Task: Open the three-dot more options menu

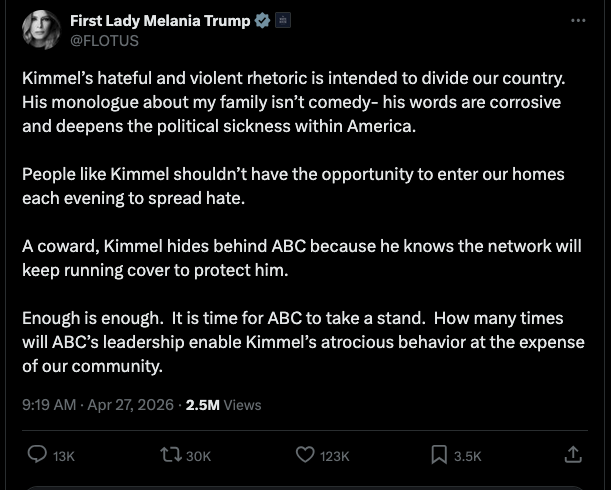Action: coord(578,21)
